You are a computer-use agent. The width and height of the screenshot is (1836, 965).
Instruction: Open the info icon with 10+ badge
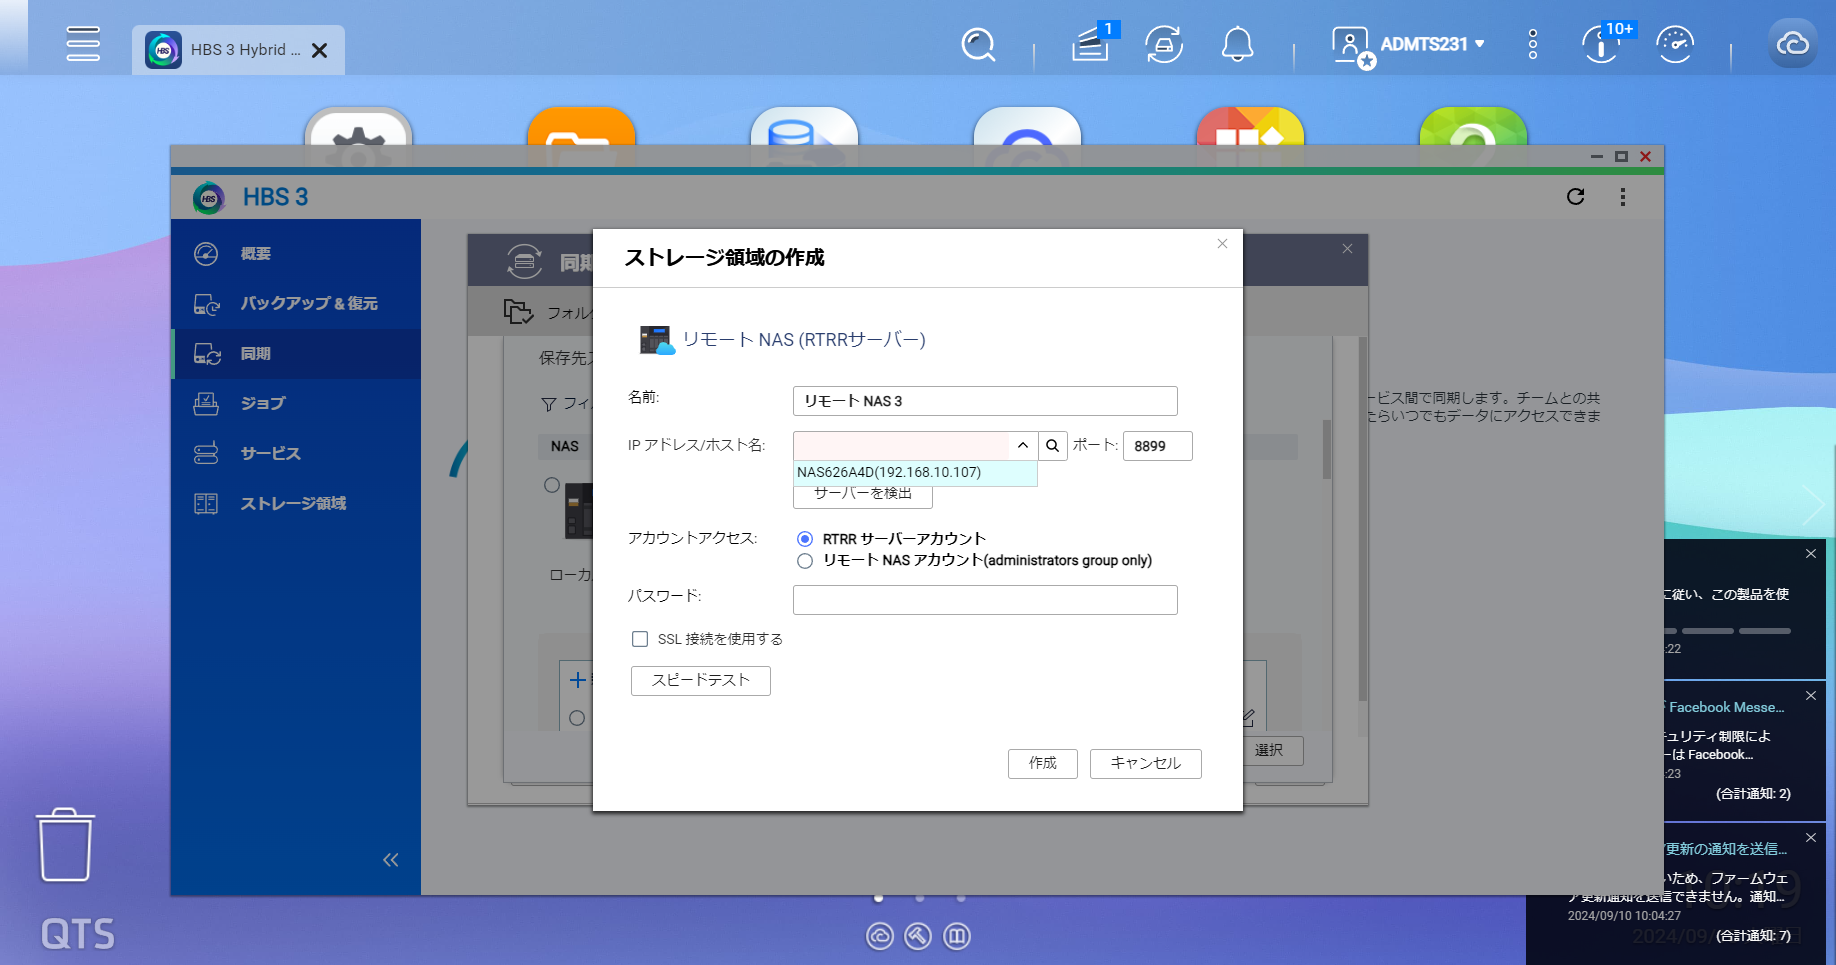tap(1603, 44)
